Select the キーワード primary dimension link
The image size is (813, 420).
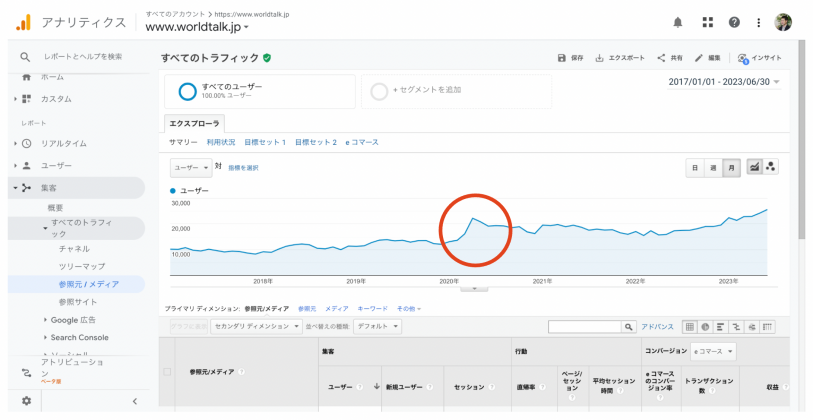(x=372, y=309)
